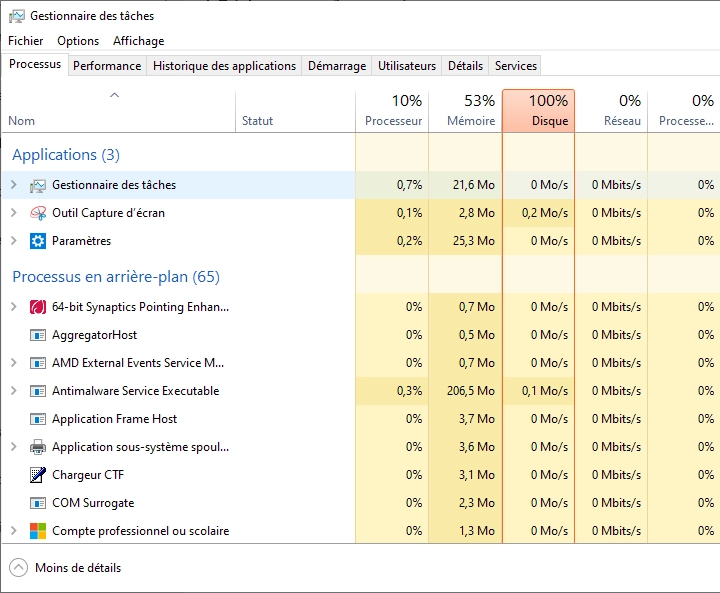Image resolution: width=720 pixels, height=593 pixels.
Task: Sort by Processeur column at 10%
Action: 392,112
